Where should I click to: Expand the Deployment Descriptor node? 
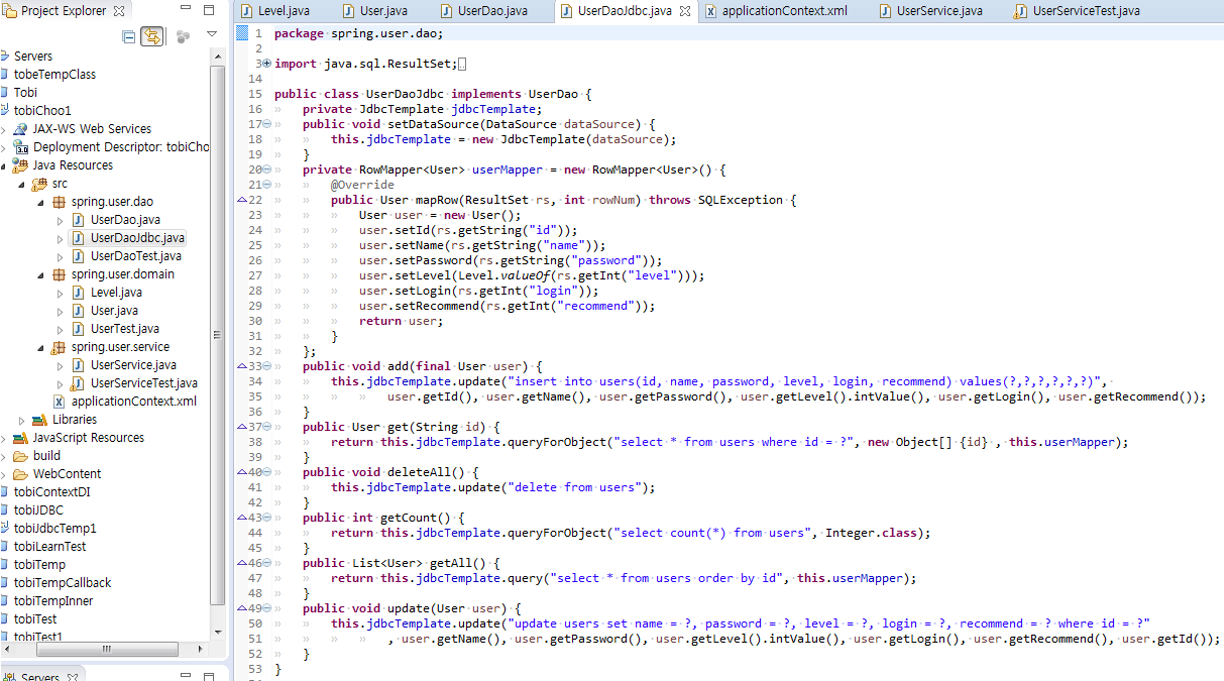(5, 147)
